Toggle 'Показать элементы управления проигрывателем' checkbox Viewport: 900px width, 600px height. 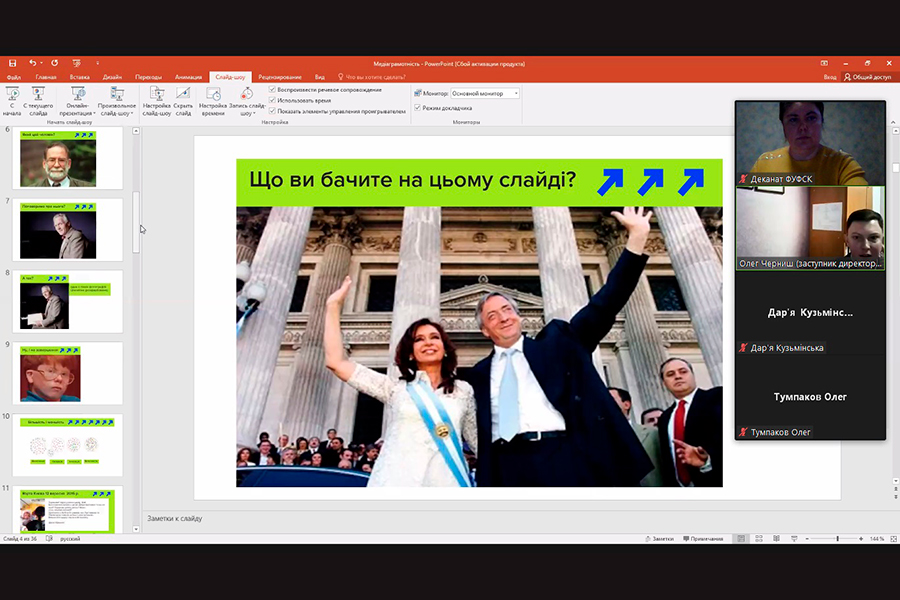(x=273, y=111)
